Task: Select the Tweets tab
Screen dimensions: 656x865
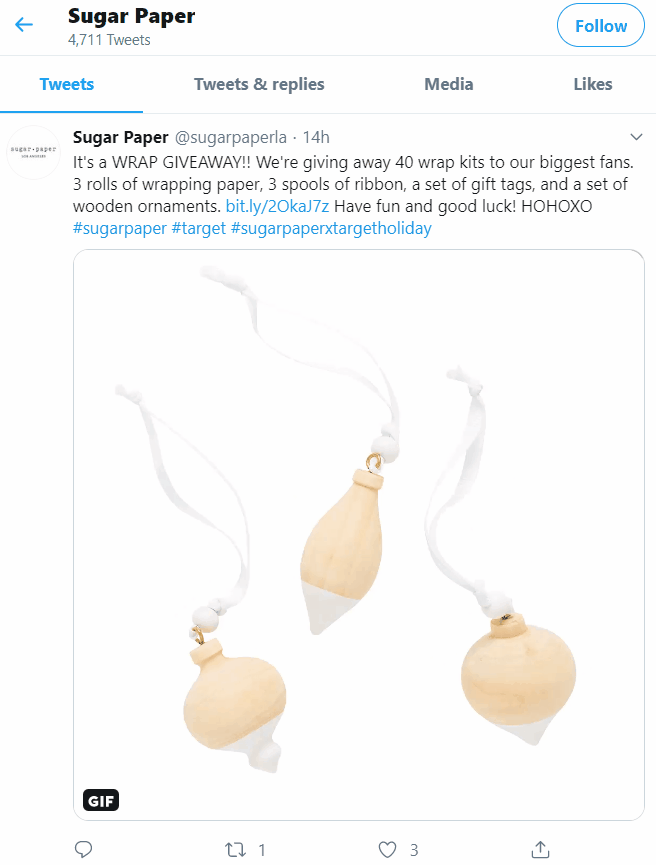Action: (x=67, y=84)
